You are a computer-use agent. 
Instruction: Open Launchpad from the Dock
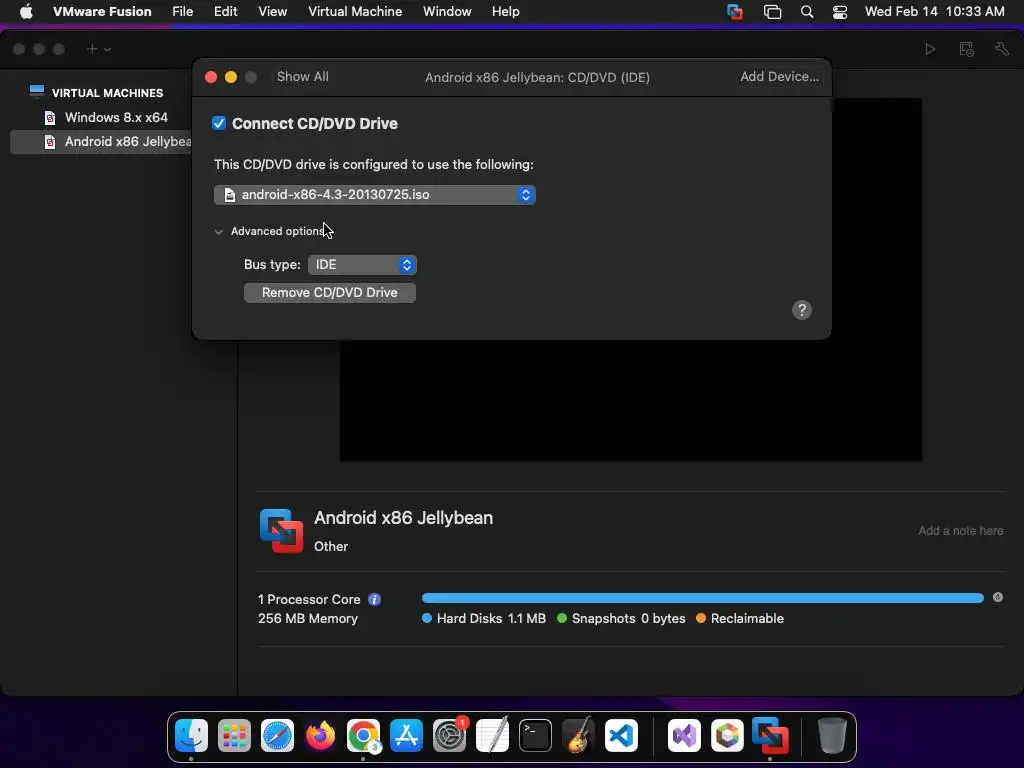coord(234,736)
